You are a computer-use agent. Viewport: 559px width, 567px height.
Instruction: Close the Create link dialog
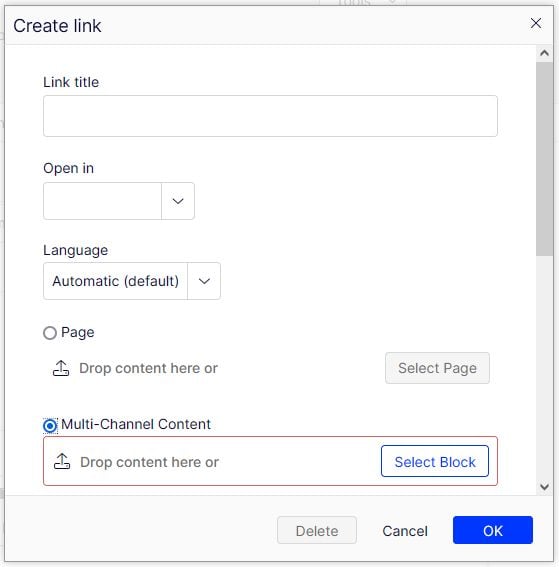click(535, 24)
